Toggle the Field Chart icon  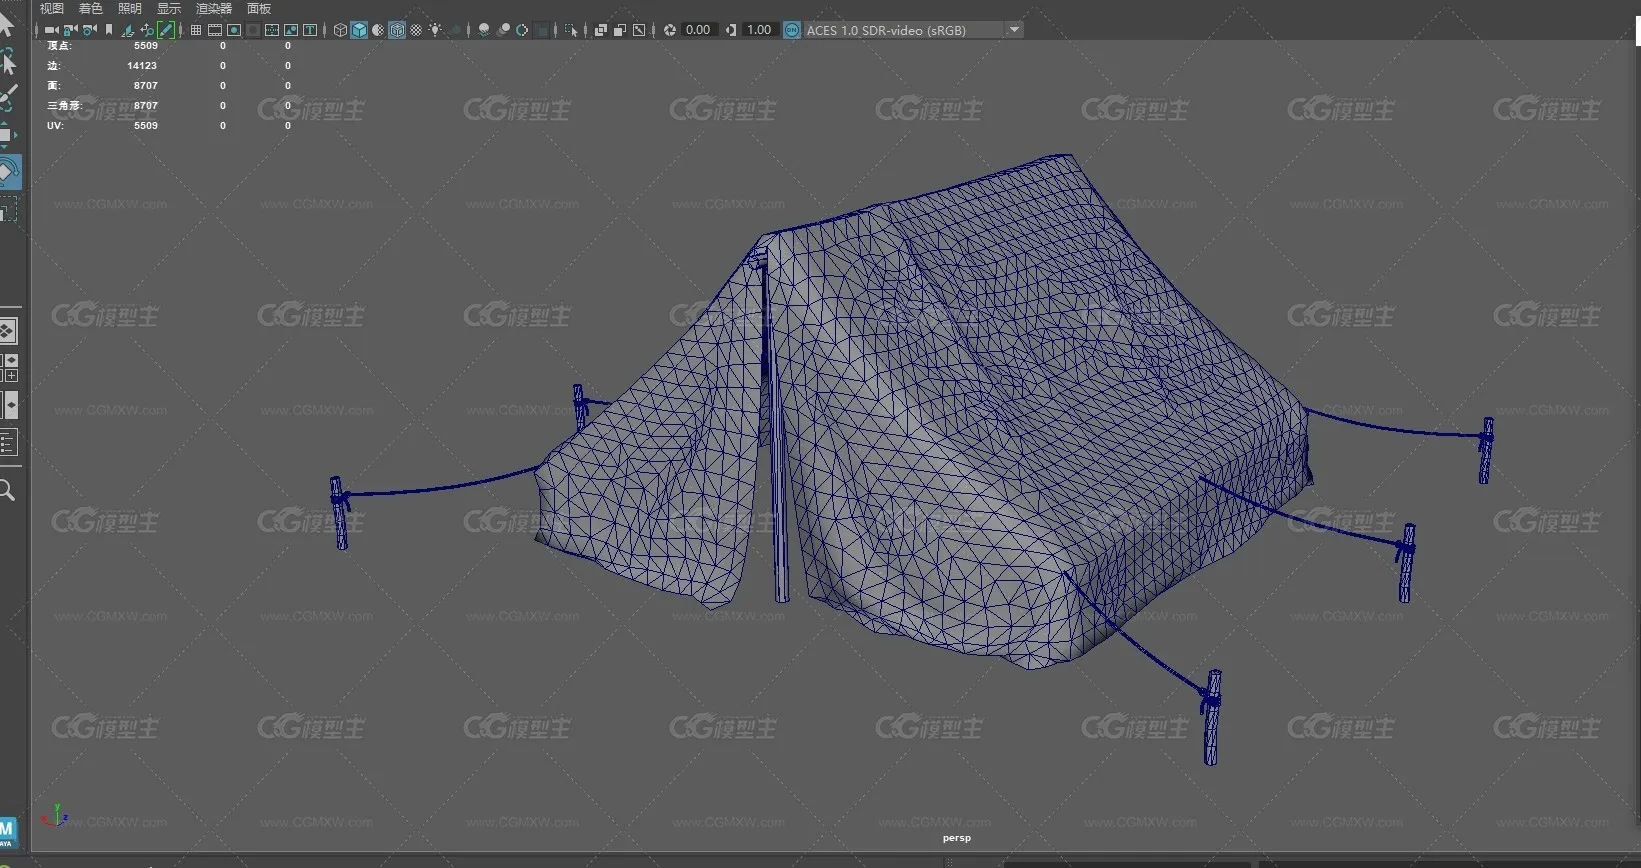coord(272,30)
